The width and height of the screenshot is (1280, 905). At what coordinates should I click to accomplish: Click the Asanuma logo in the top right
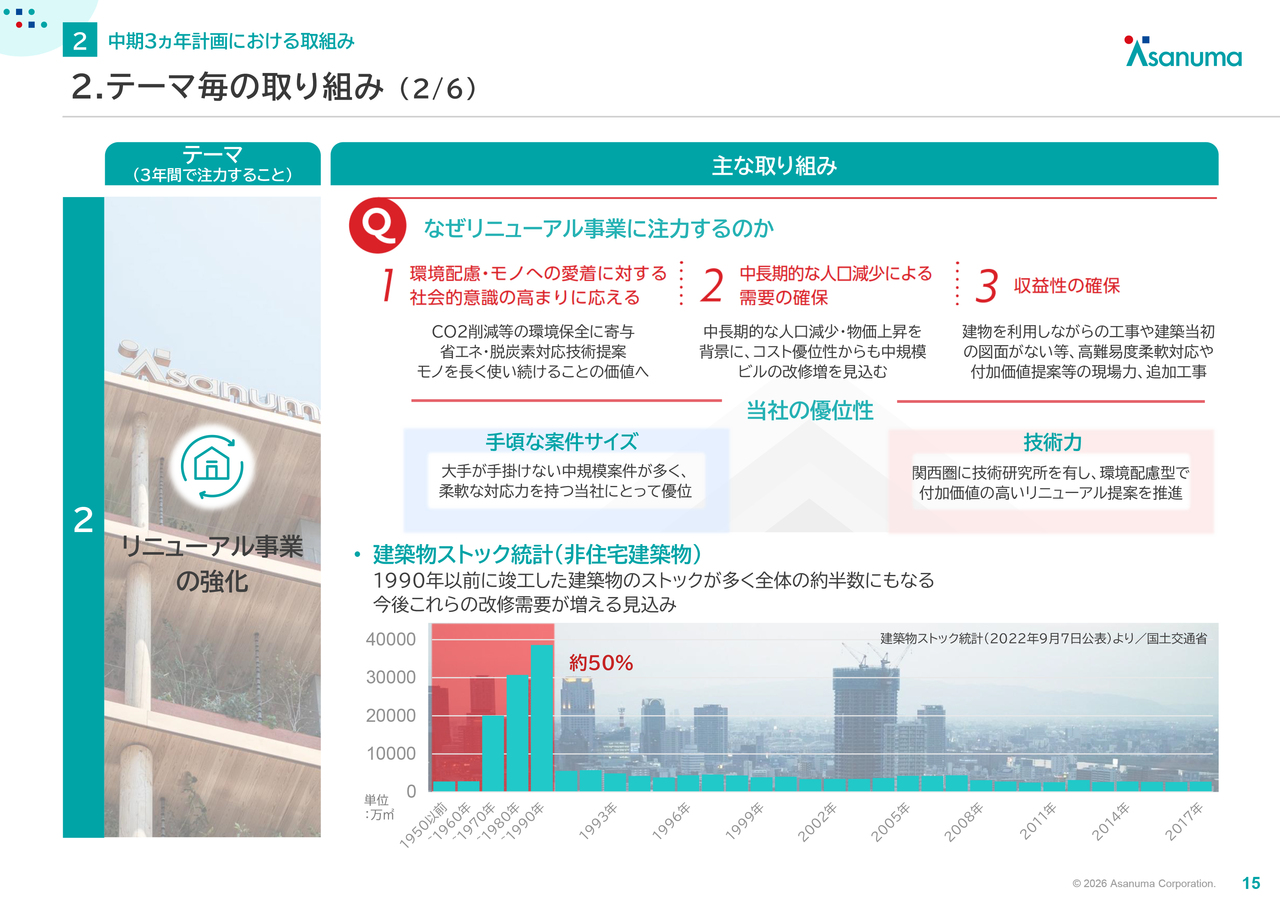tap(1183, 53)
